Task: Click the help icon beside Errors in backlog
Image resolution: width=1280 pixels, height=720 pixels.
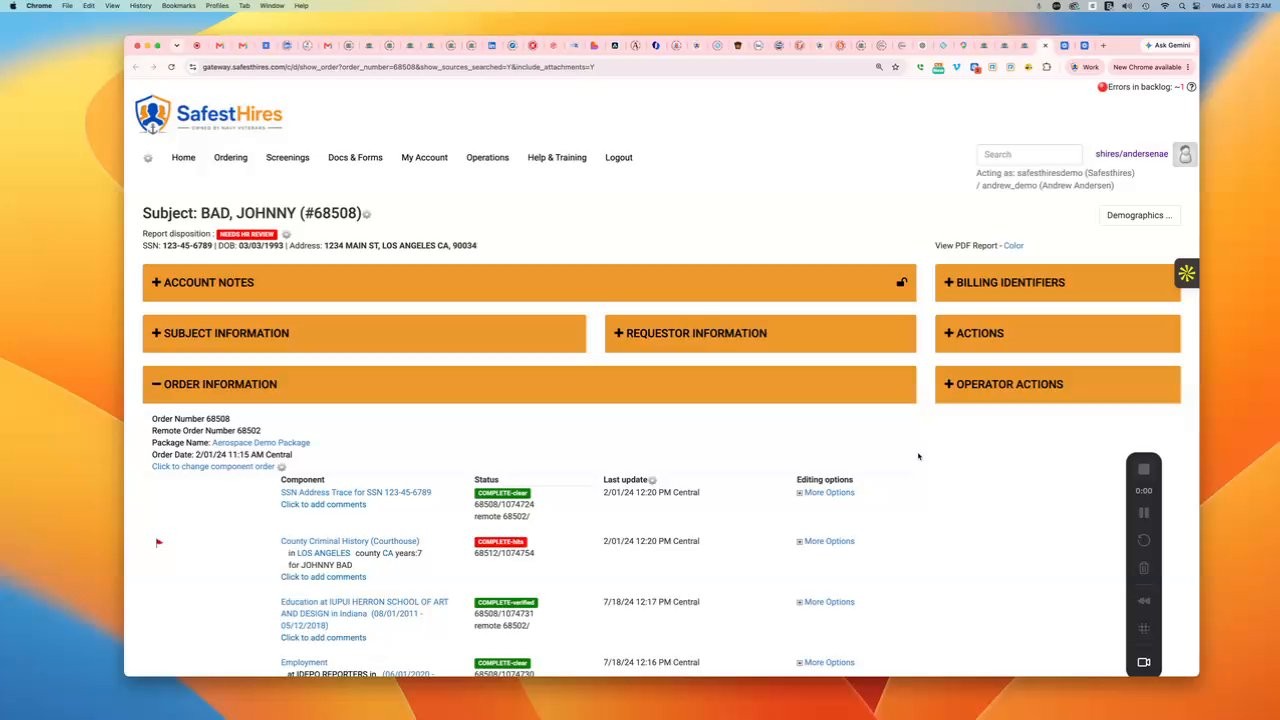Action: [1191, 87]
